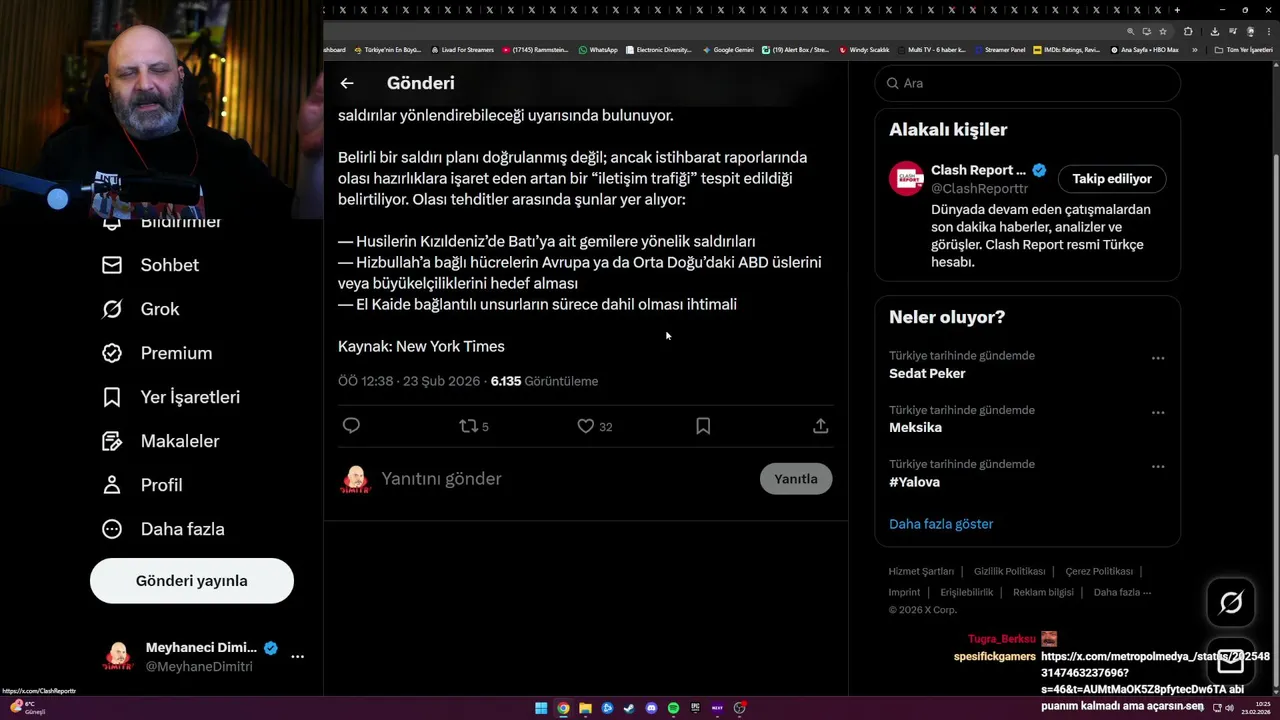This screenshot has height=720, width=1280.
Task: Open browser downloads icon
Action: point(1216,31)
